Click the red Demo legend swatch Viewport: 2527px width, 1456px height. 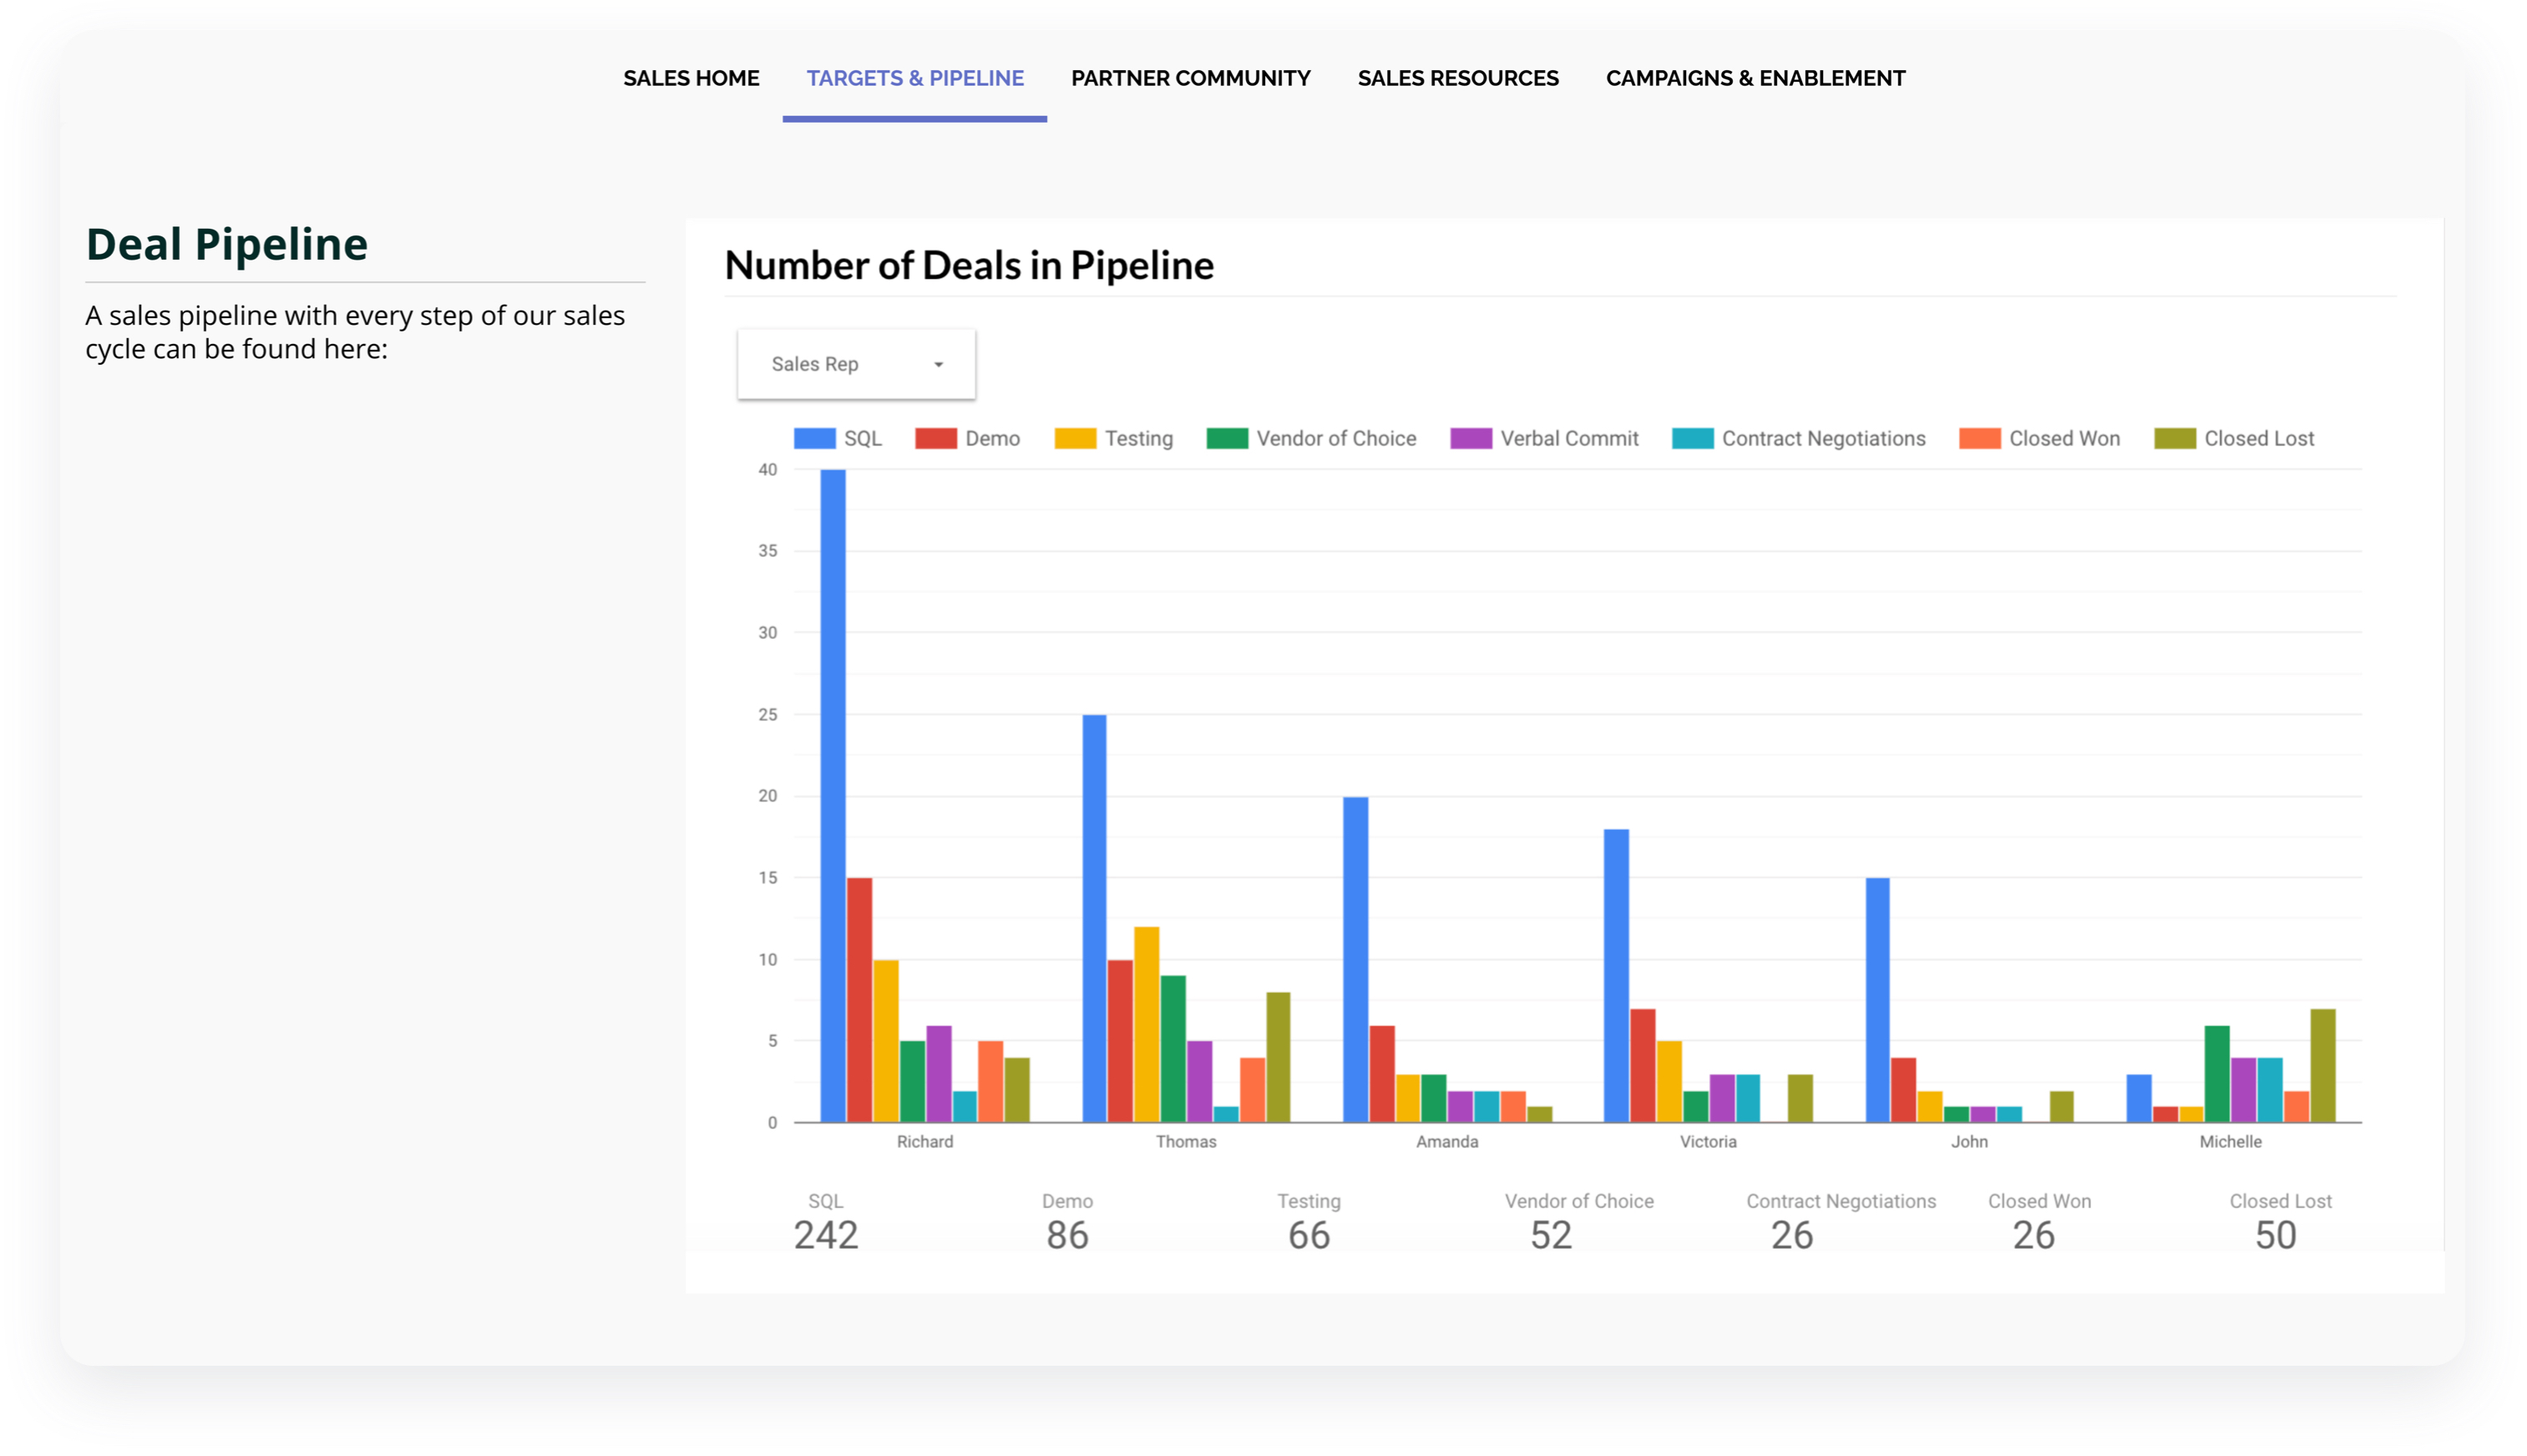click(935, 439)
